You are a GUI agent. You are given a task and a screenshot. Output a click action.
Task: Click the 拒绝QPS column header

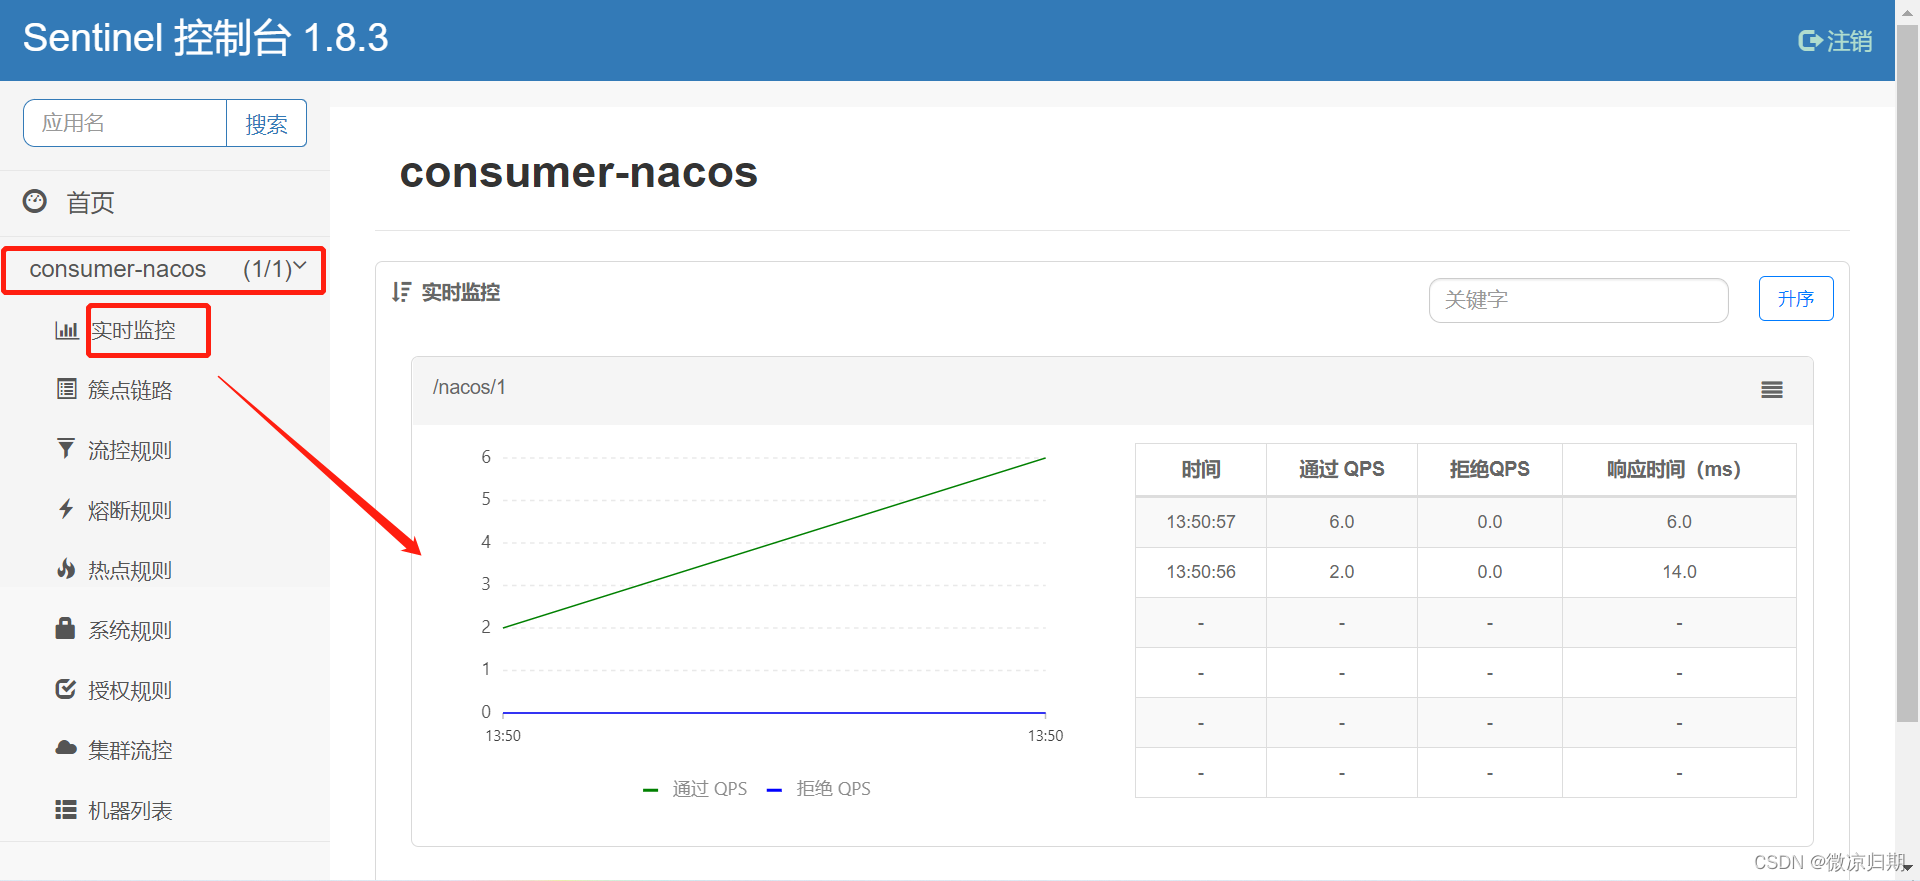[1489, 469]
